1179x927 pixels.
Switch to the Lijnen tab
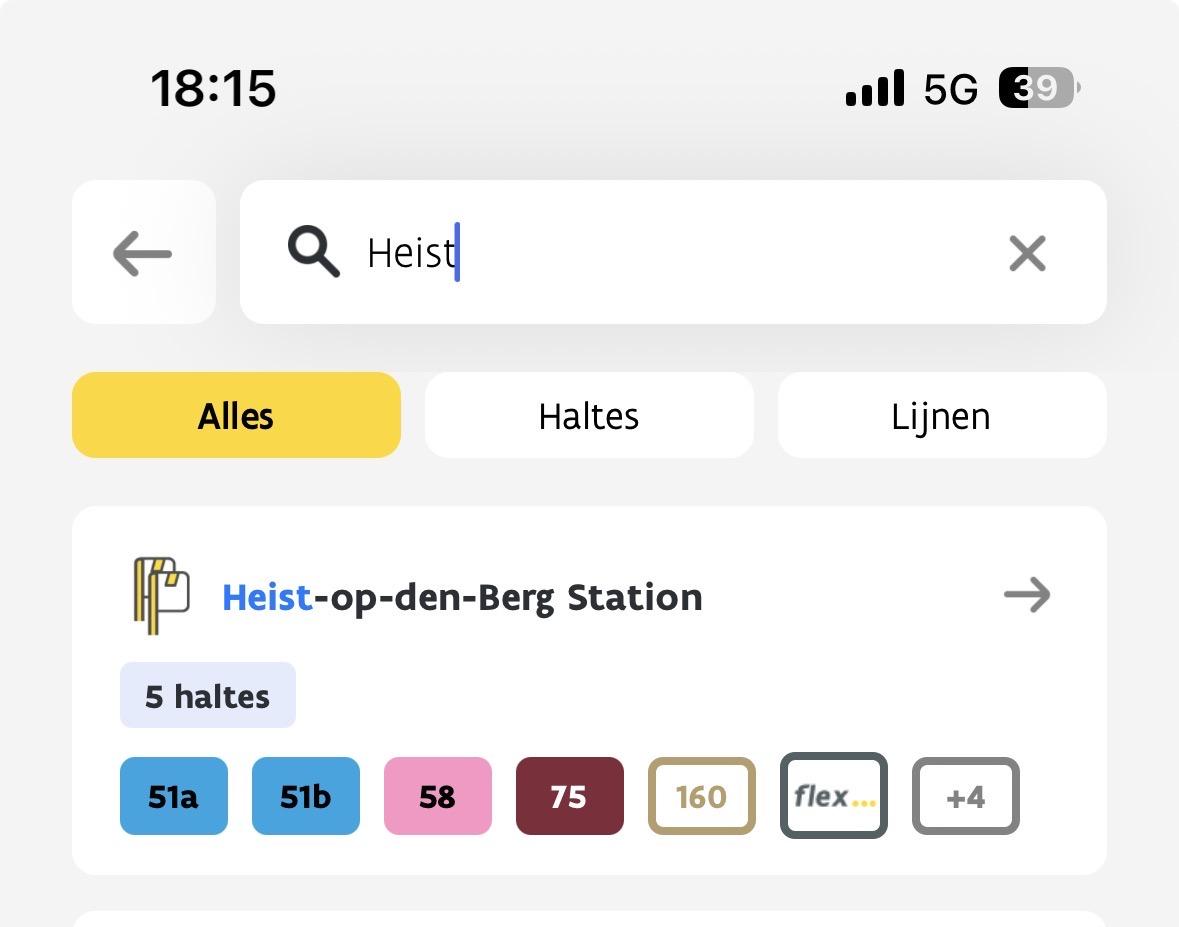[941, 415]
